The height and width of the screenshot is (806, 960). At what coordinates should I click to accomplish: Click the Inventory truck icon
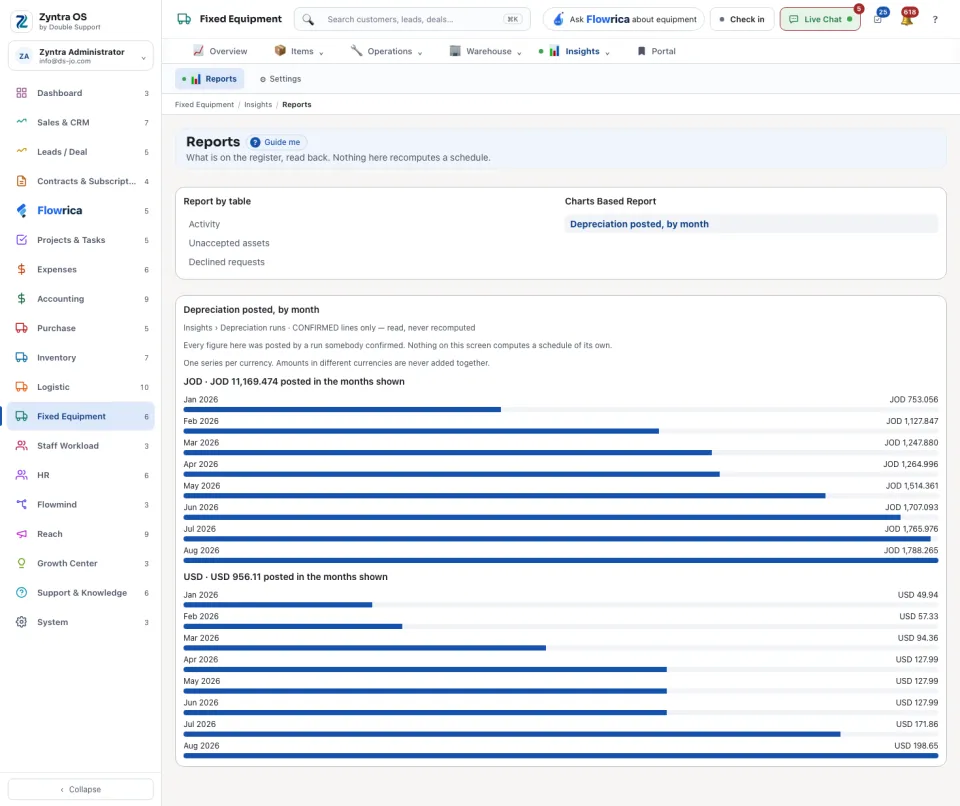[21, 357]
